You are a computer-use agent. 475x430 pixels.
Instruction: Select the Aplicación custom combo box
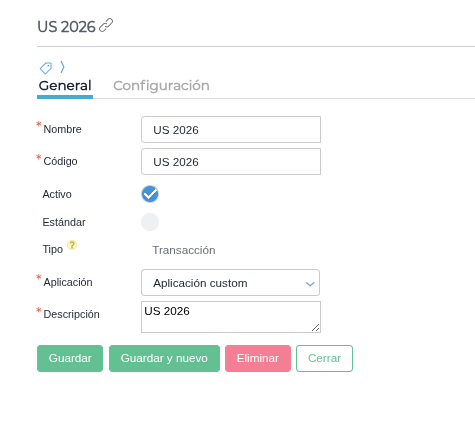230,283
